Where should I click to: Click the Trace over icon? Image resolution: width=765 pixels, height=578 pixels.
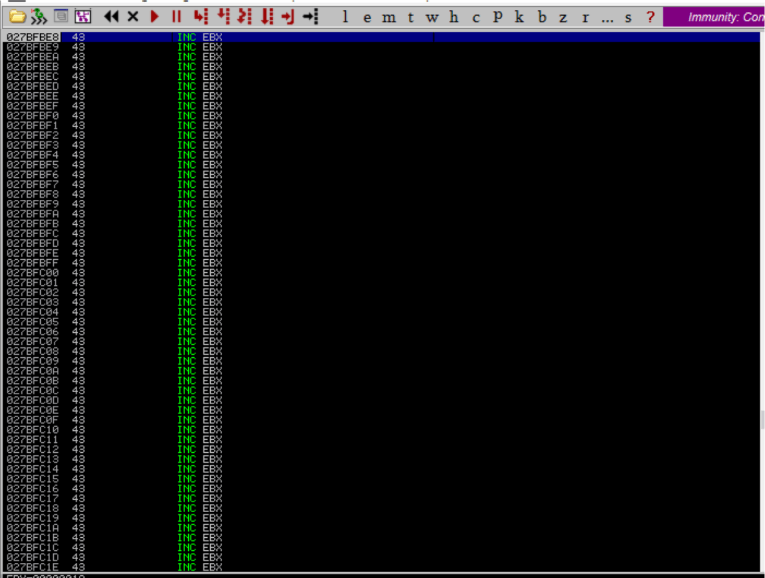267,17
